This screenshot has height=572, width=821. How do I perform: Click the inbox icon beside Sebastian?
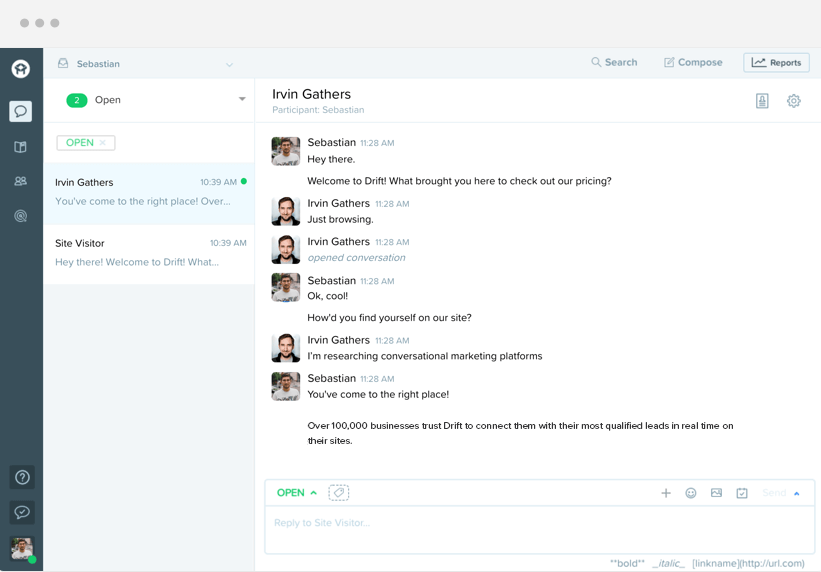coord(63,63)
